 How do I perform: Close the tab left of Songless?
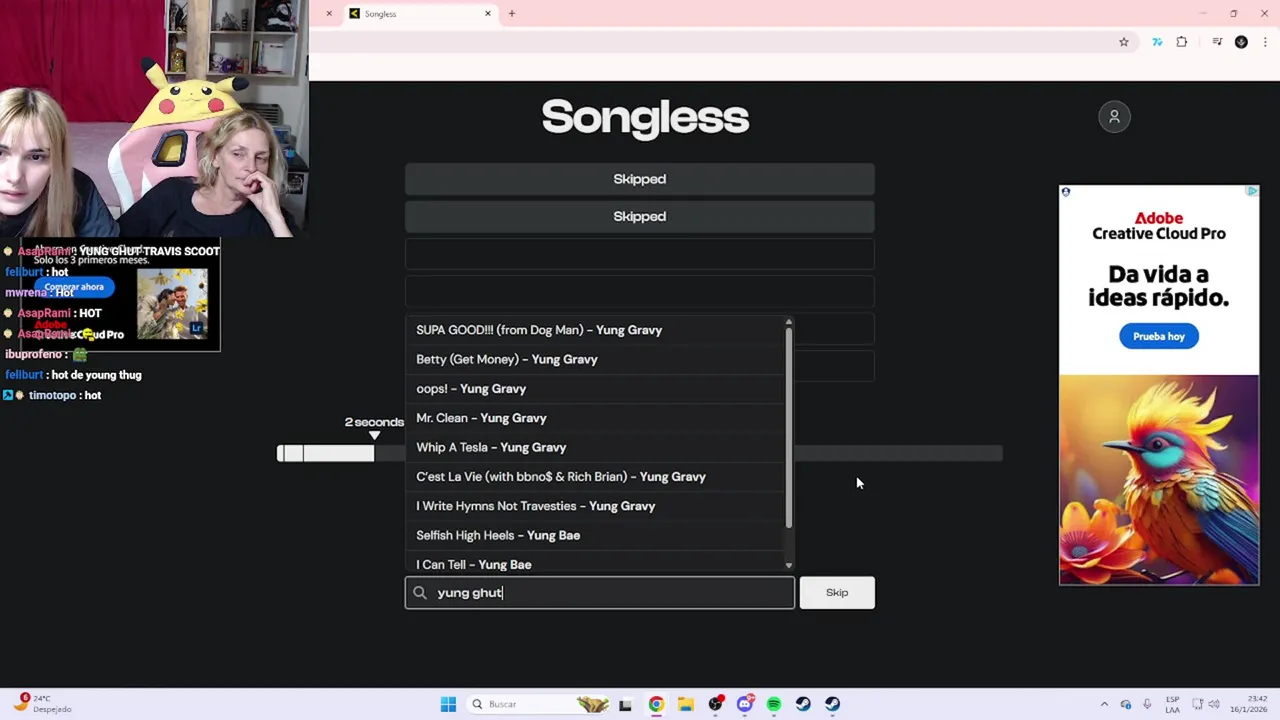coord(329,14)
